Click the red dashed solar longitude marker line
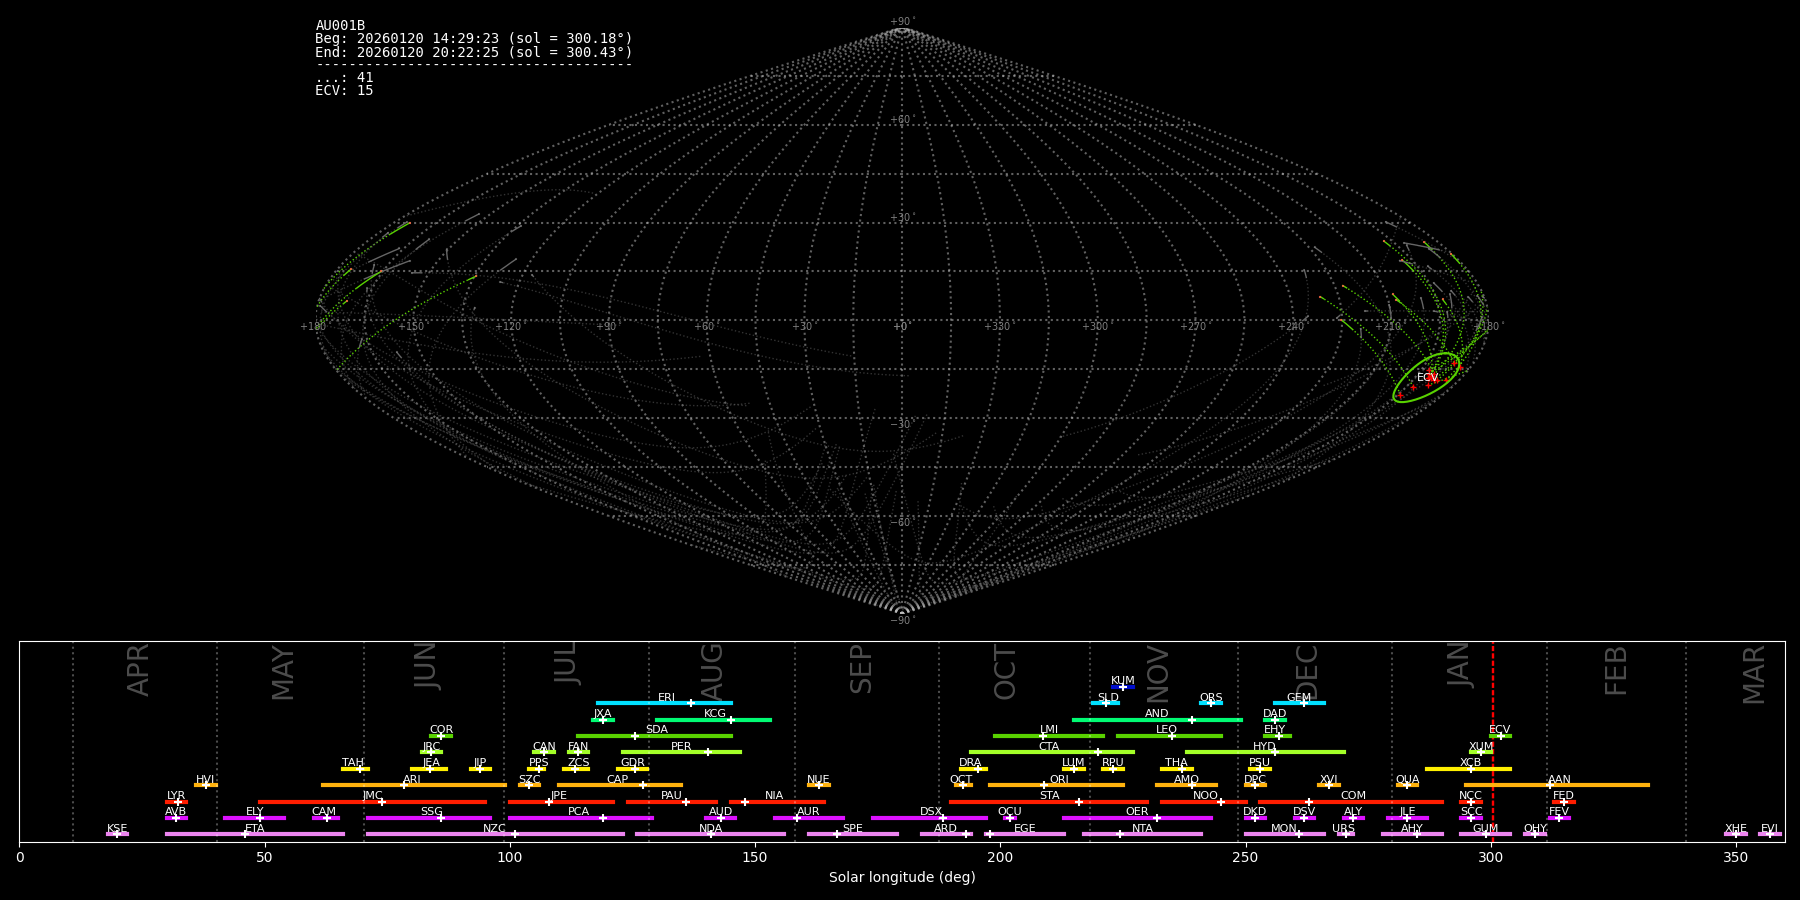Screen dimensions: 1800x900 (1493, 741)
